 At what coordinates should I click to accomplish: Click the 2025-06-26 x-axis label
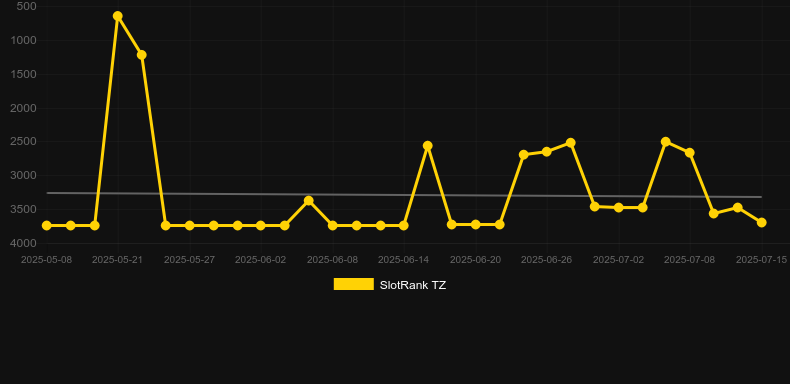pyautogui.click(x=547, y=260)
